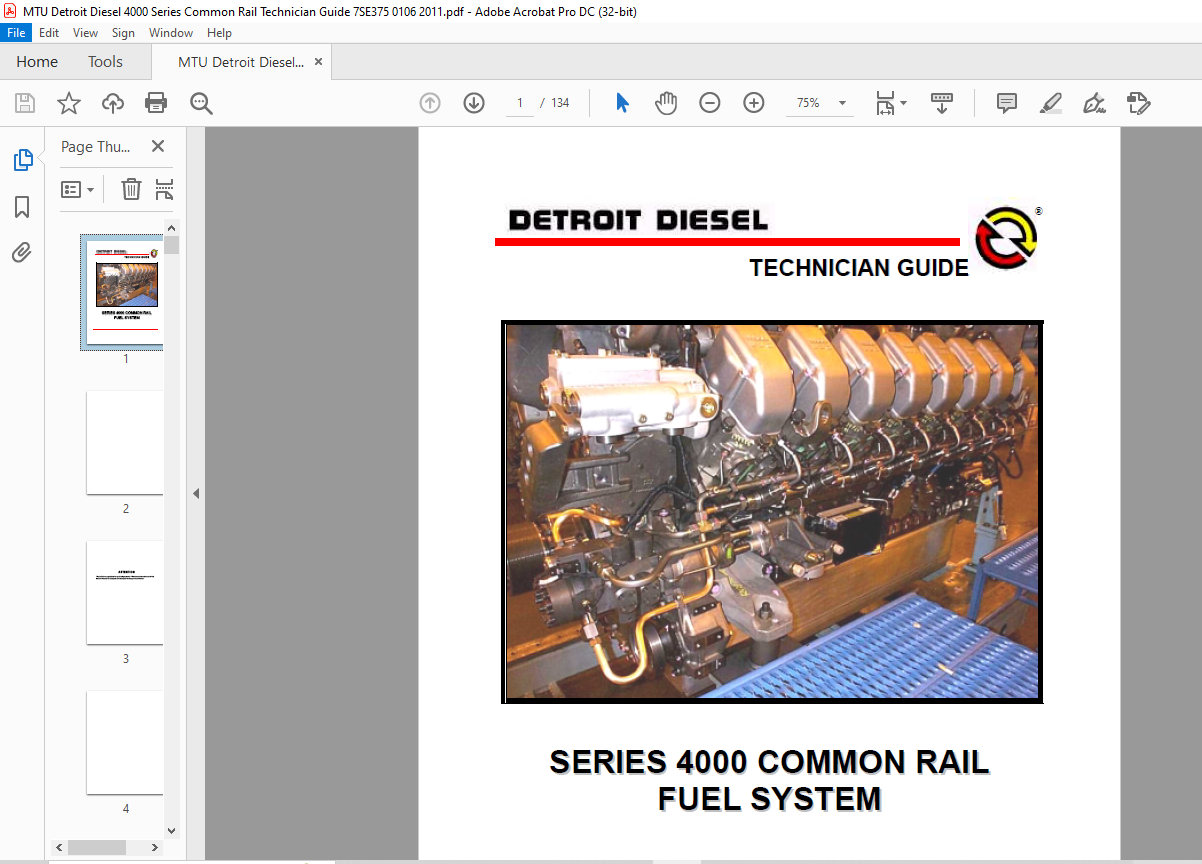This screenshot has width=1202, height=864.
Task: Open the Help menu
Action: (x=219, y=33)
